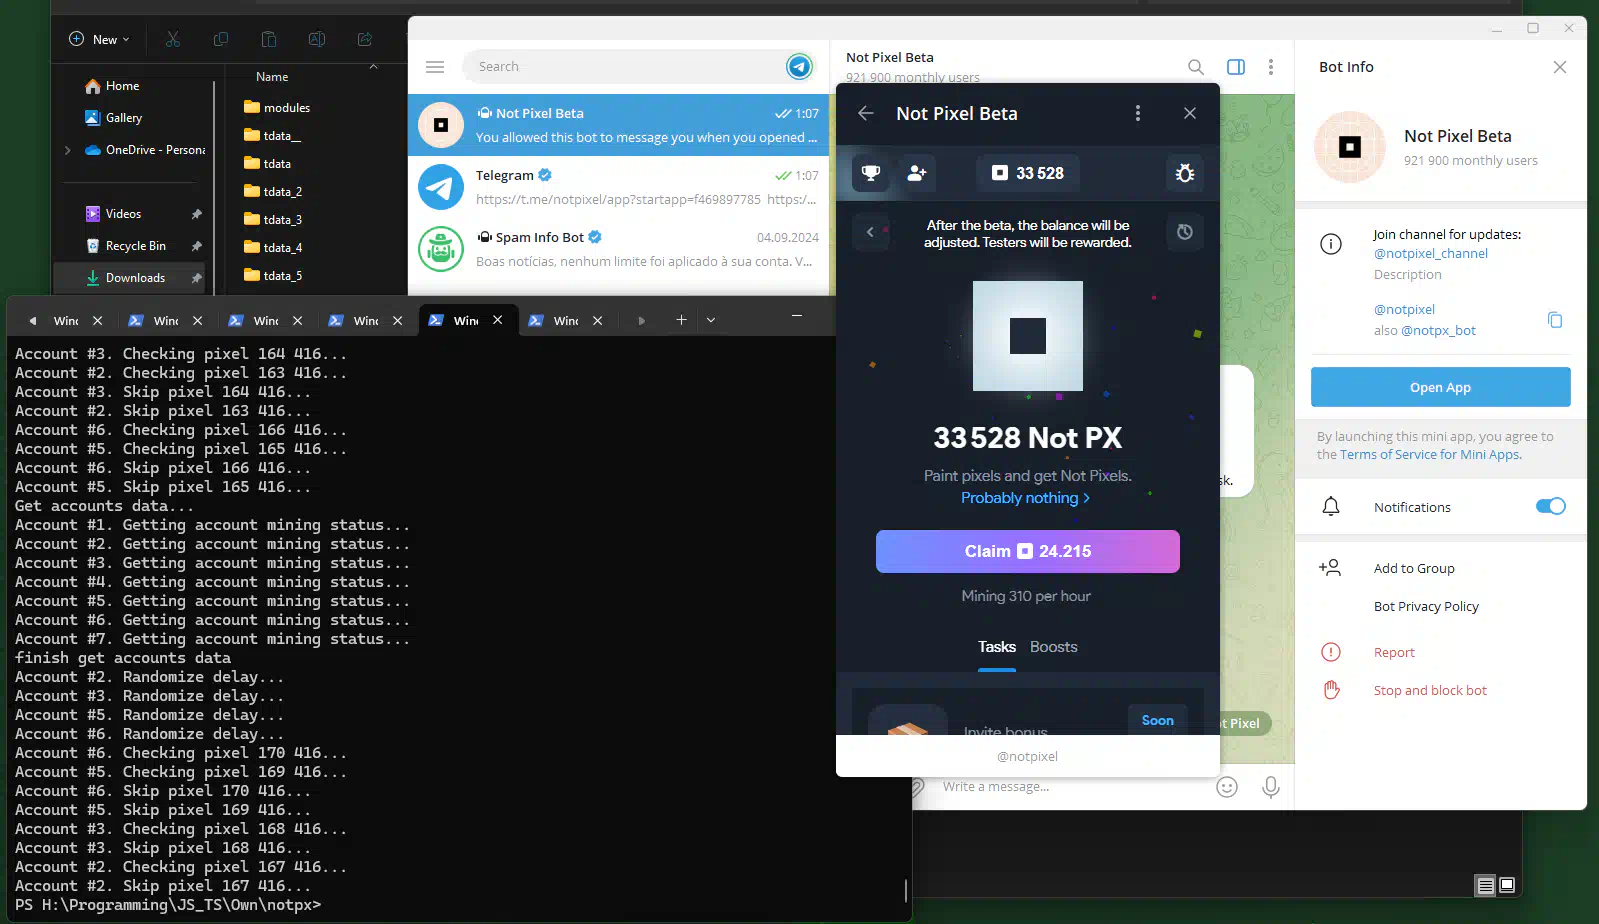Copy the @notpixel username with copy icon
Image resolution: width=1599 pixels, height=924 pixels.
[x=1554, y=320]
